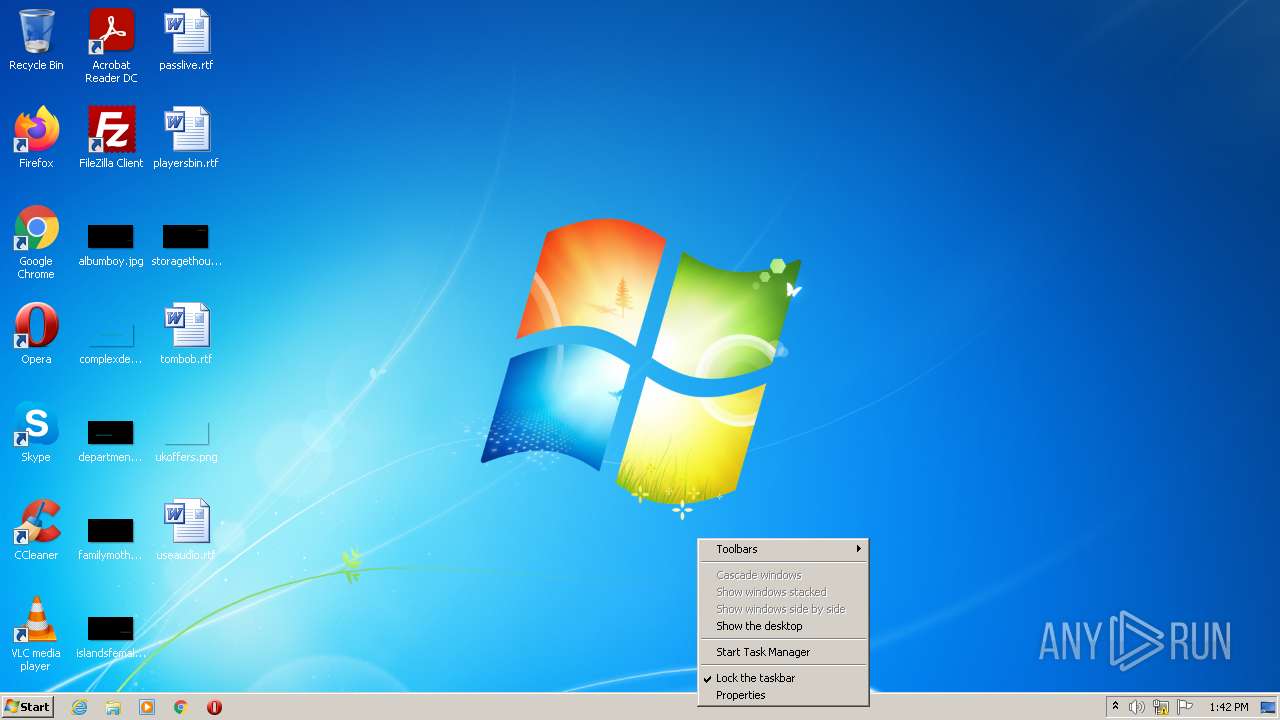Click Start Task Manager in context menu
The height and width of the screenshot is (720, 1280).
pos(783,652)
